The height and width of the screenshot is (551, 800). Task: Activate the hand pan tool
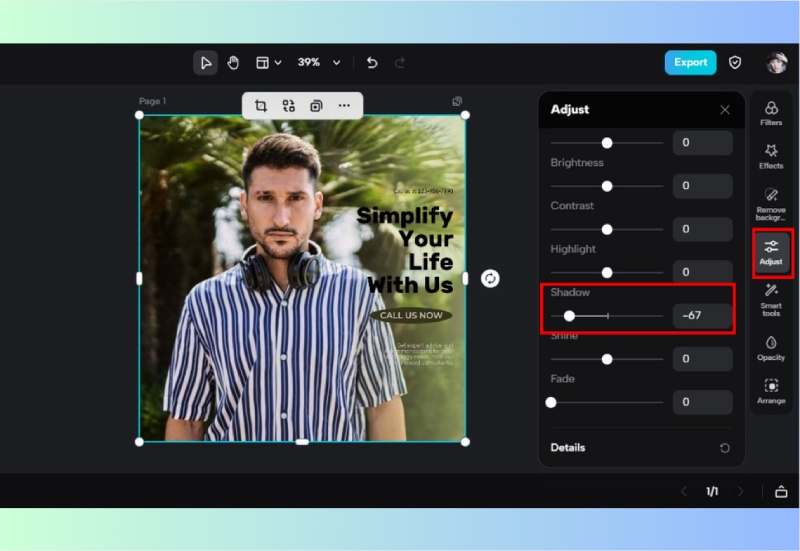[x=233, y=62]
